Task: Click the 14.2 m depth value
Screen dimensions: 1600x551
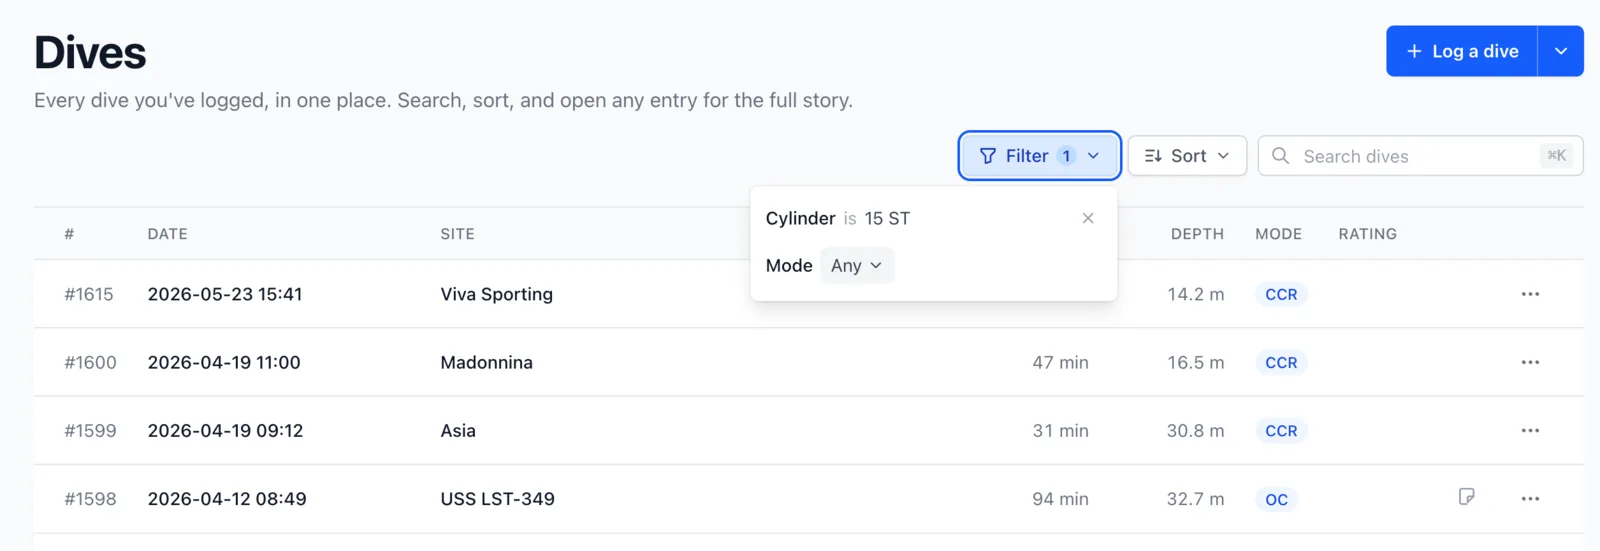Action: click(x=1196, y=294)
